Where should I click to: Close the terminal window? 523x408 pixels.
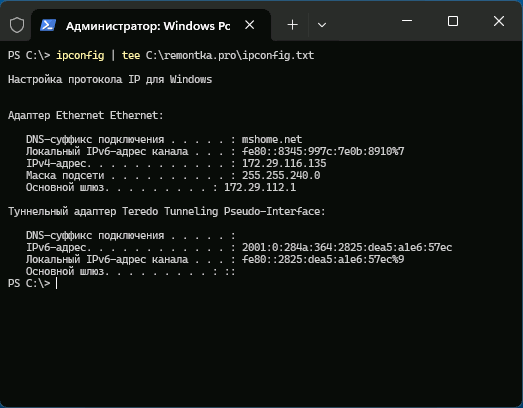click(499, 21)
